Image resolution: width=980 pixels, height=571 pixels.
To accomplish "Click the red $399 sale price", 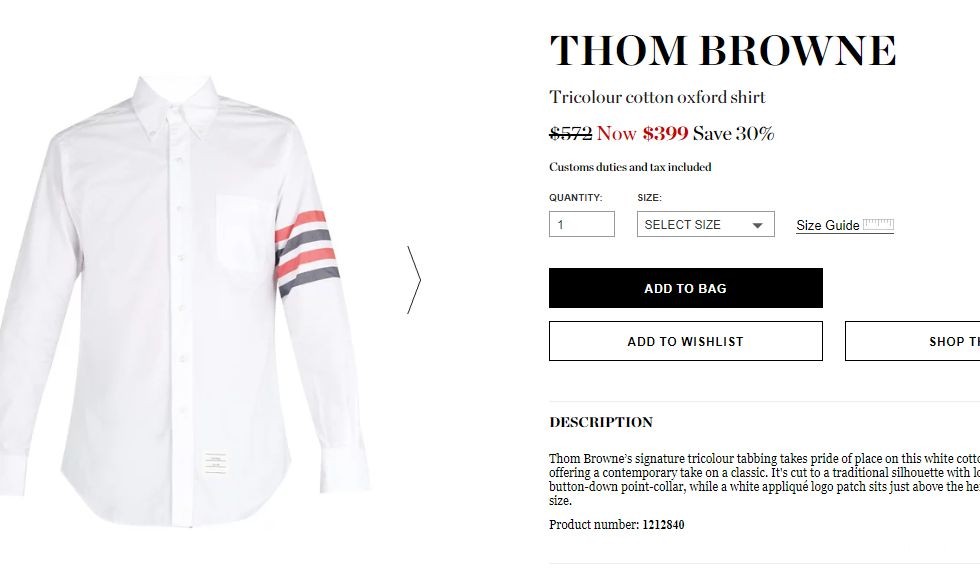I will pos(665,133).
